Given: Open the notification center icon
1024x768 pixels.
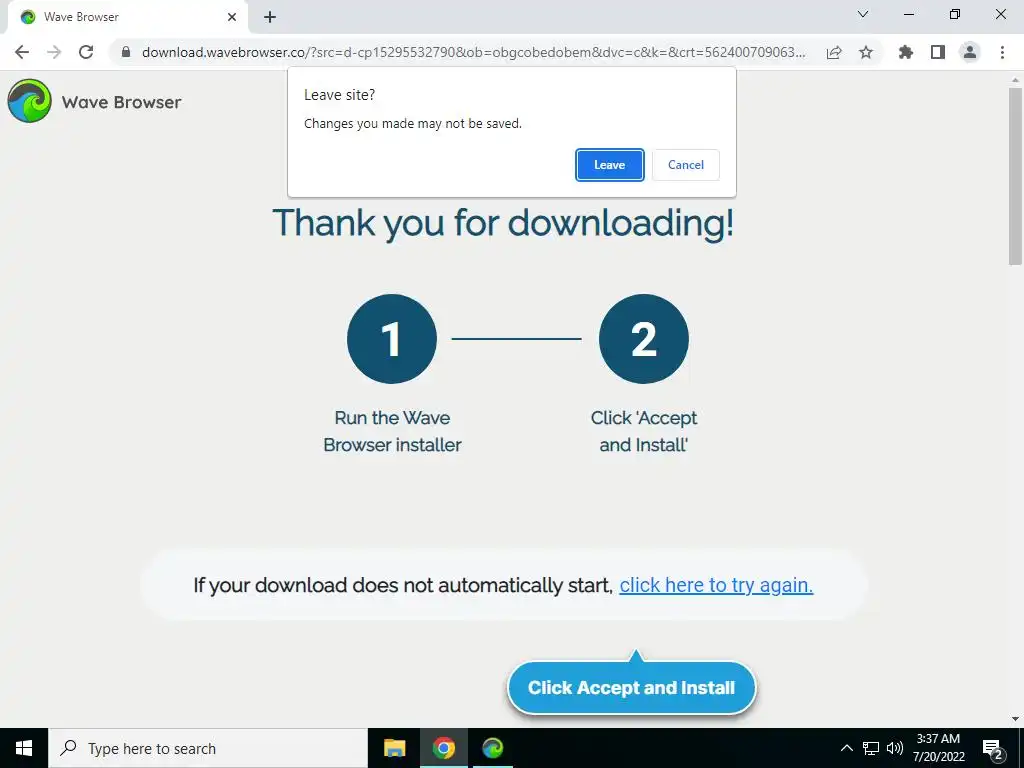Looking at the screenshot, I should (x=993, y=749).
